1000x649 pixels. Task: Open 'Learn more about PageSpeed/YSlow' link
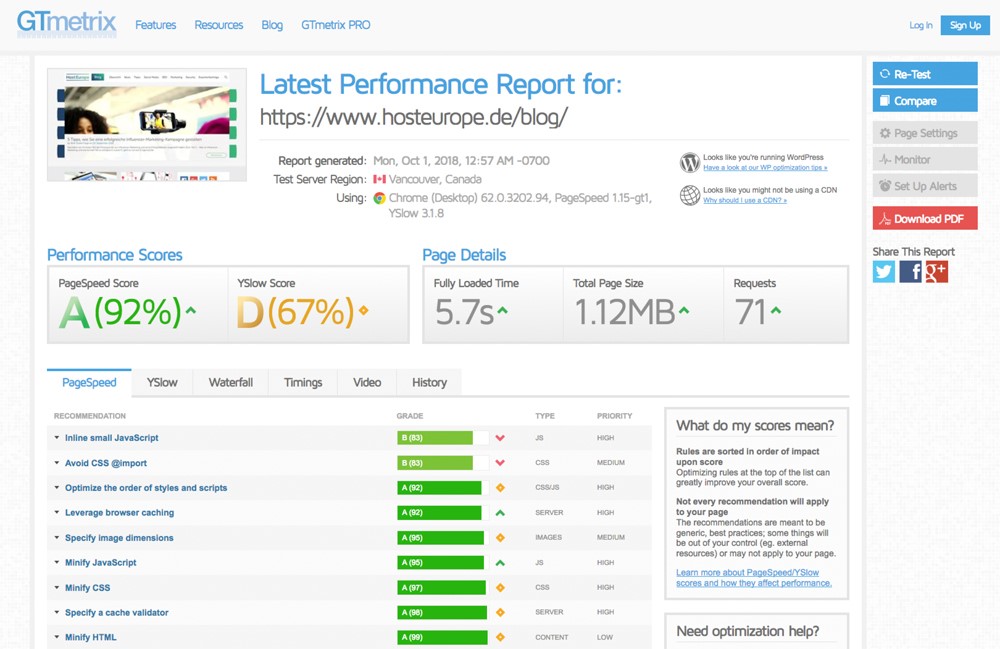coord(754,578)
